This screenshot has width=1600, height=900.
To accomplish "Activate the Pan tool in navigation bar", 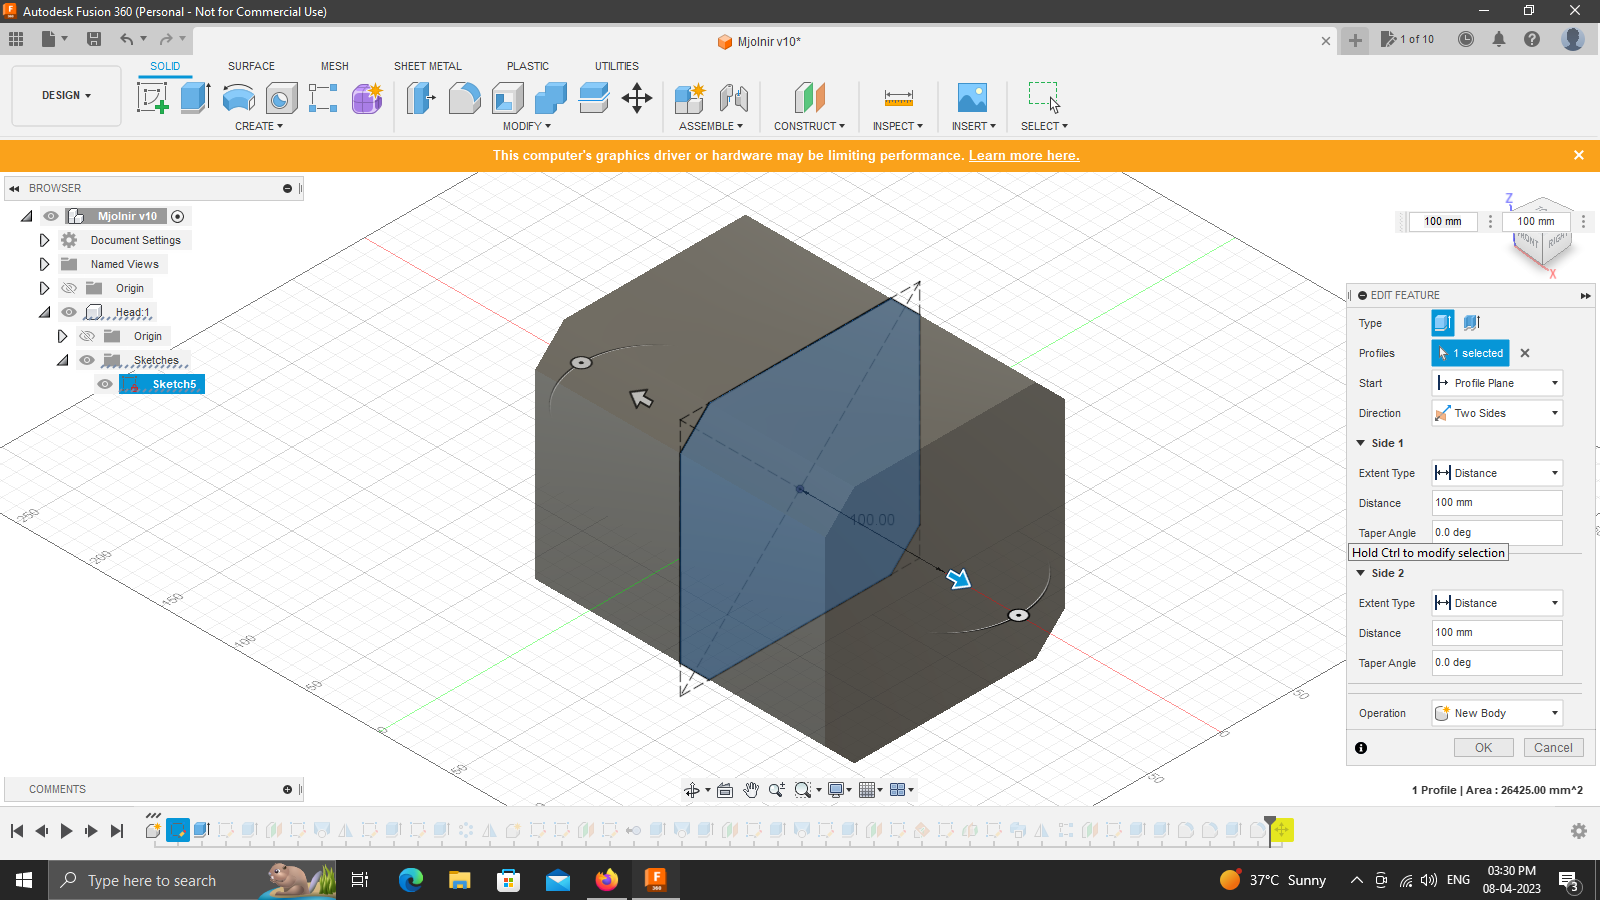I will 752,789.
